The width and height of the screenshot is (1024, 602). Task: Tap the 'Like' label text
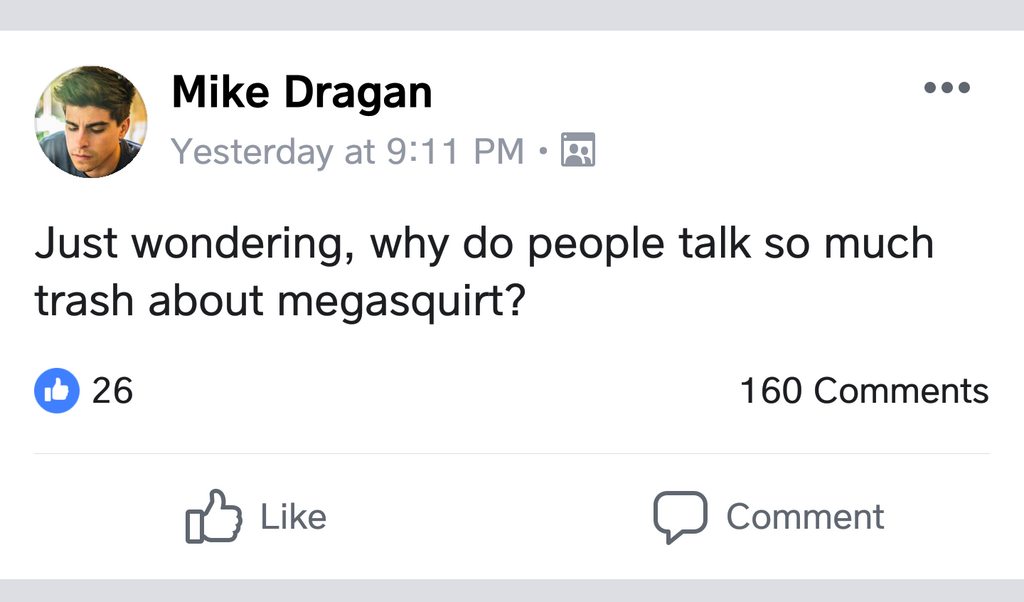293,516
